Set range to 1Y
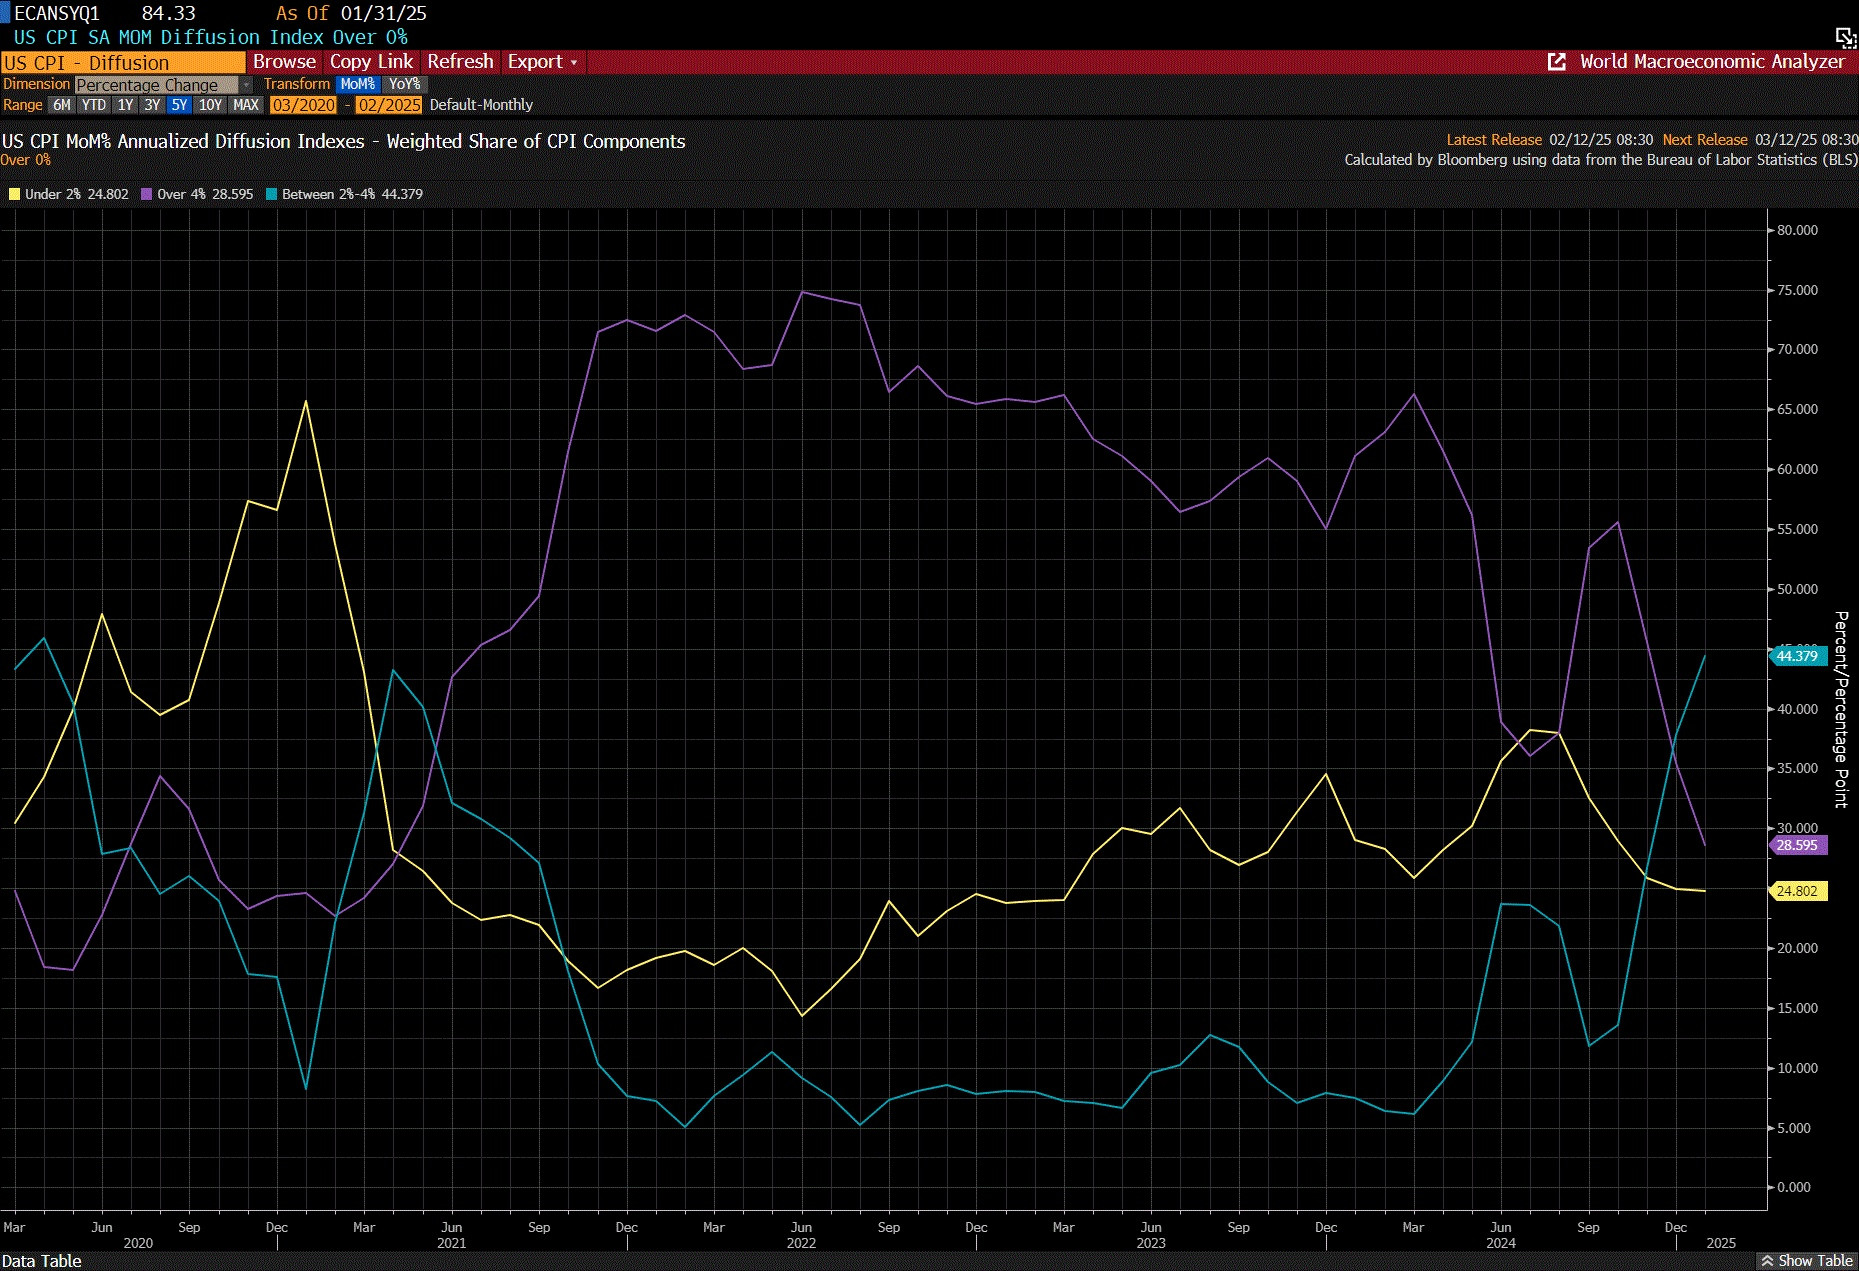1859x1271 pixels. coord(125,105)
